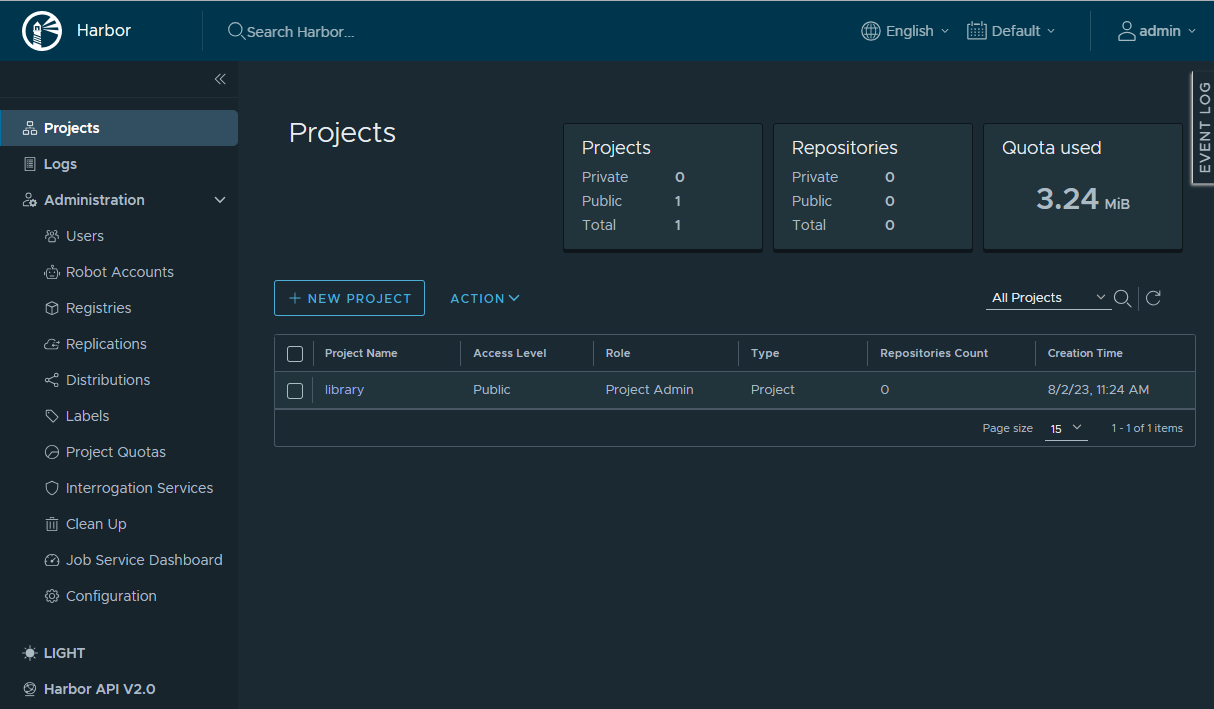Click the Clean Up trash icon

point(52,524)
